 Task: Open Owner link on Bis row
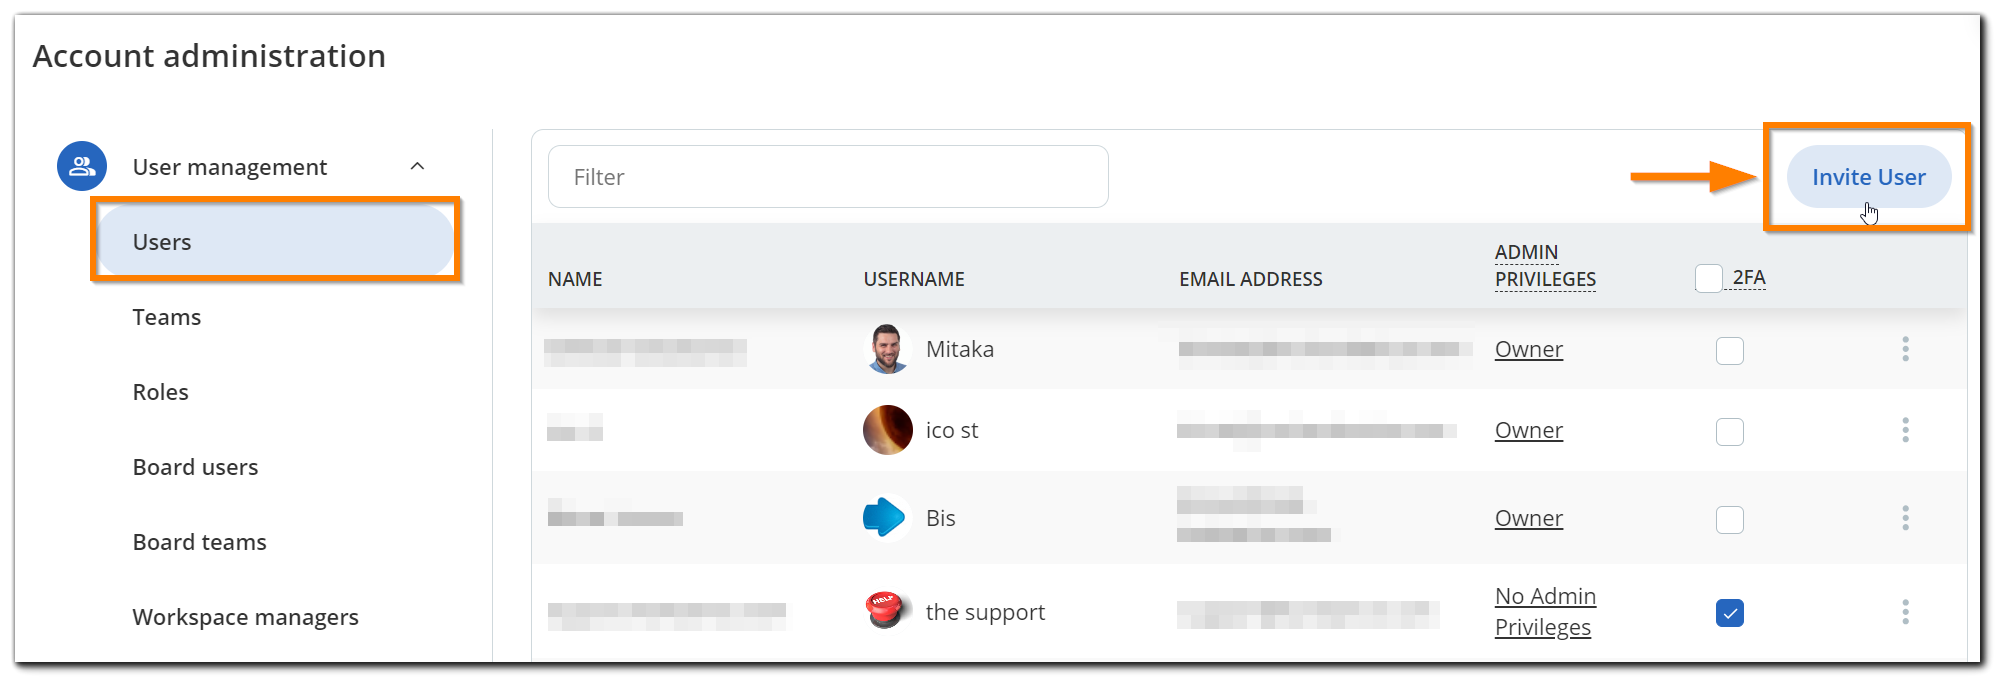(x=1528, y=518)
